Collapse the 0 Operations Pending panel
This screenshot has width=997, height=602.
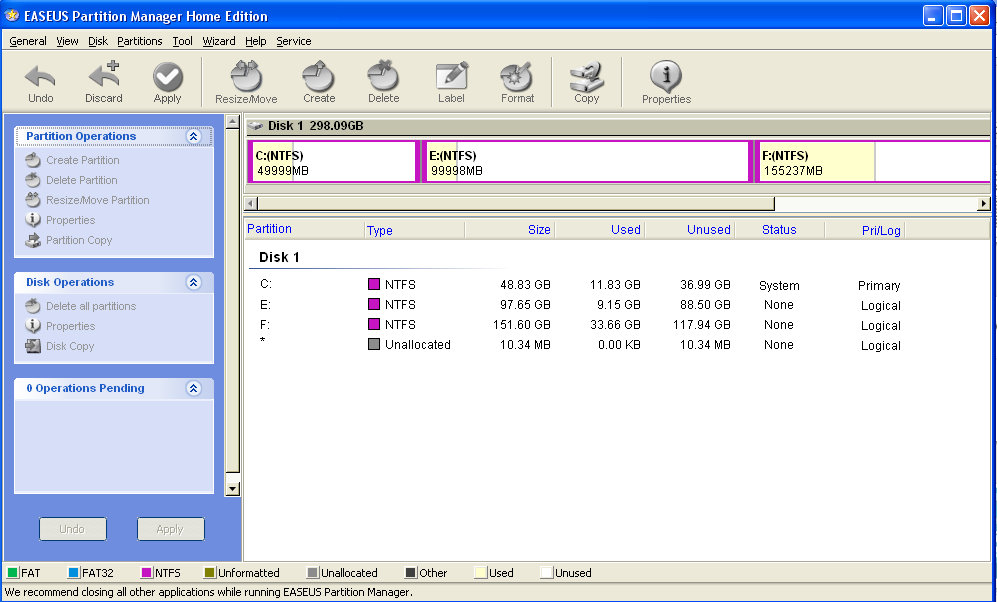click(208, 388)
